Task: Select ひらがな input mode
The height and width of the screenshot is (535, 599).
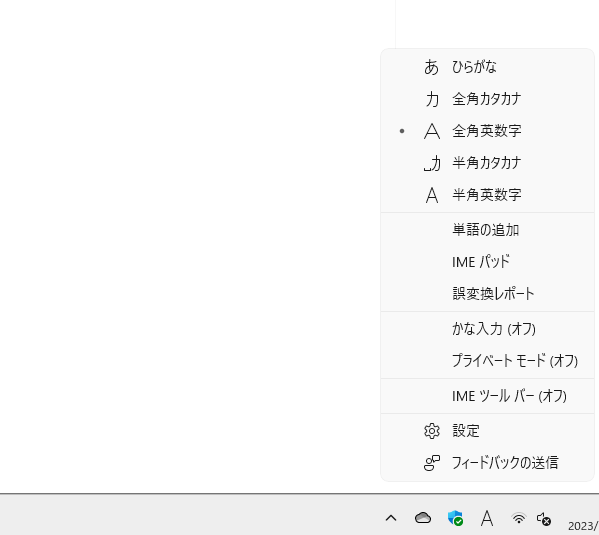Action: (487, 67)
